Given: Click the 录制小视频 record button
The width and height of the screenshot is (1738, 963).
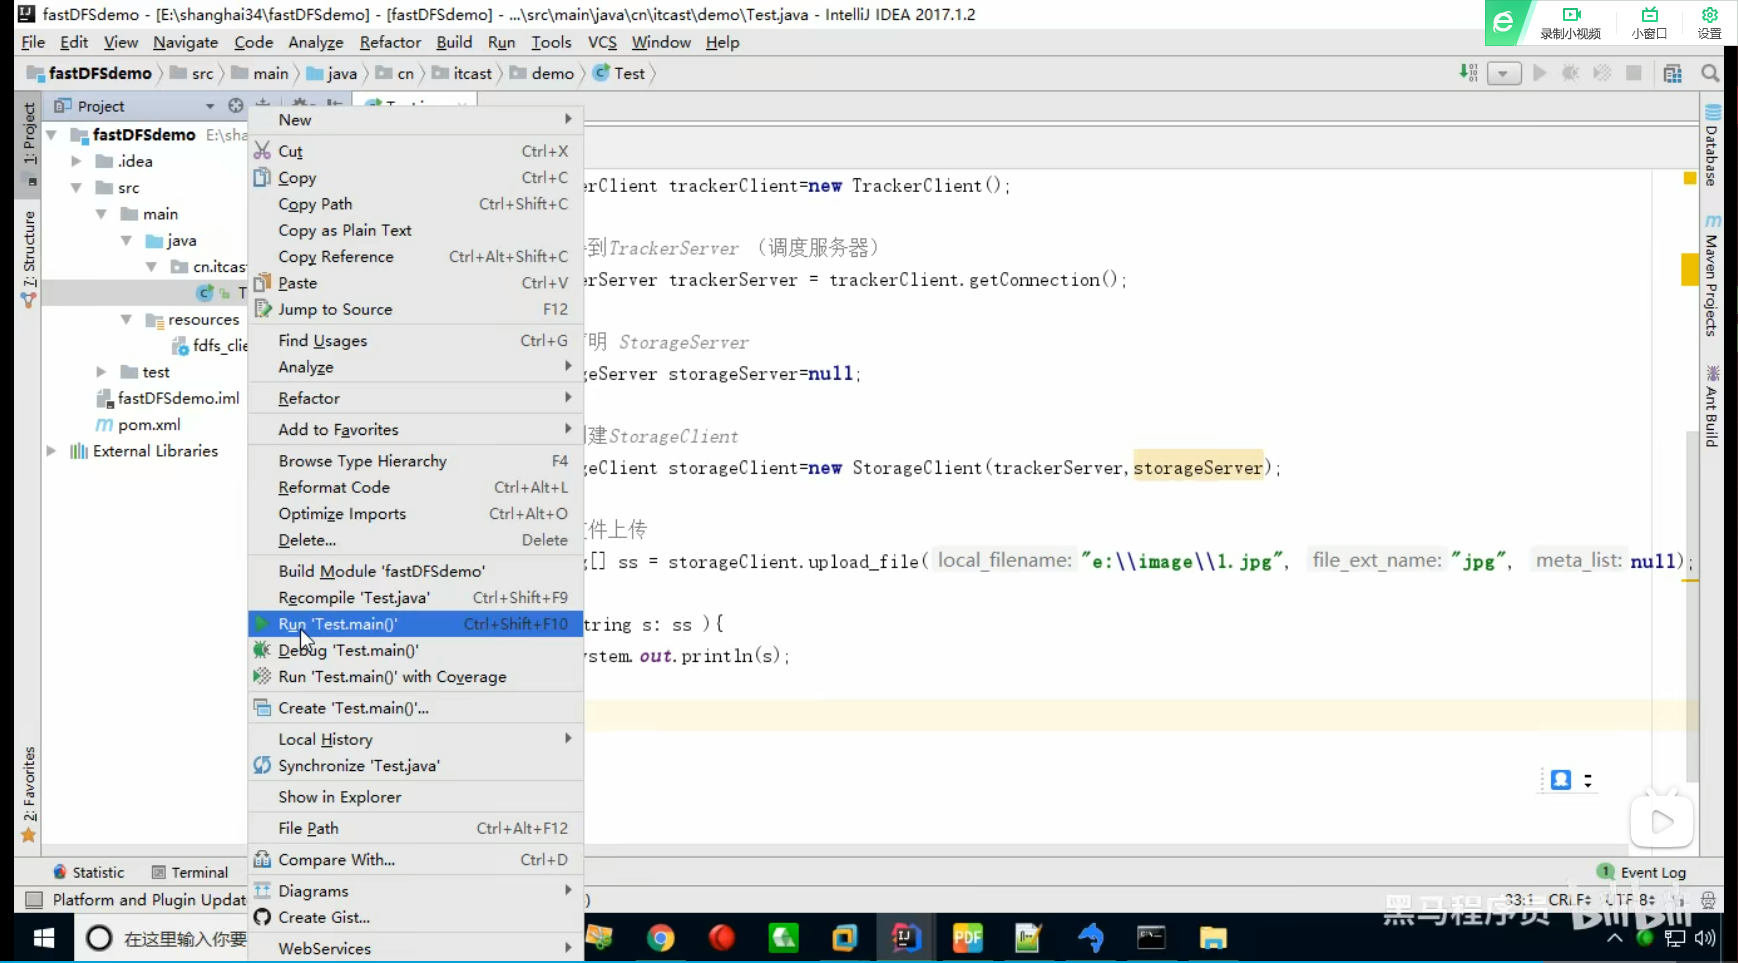Looking at the screenshot, I should pyautogui.click(x=1571, y=22).
